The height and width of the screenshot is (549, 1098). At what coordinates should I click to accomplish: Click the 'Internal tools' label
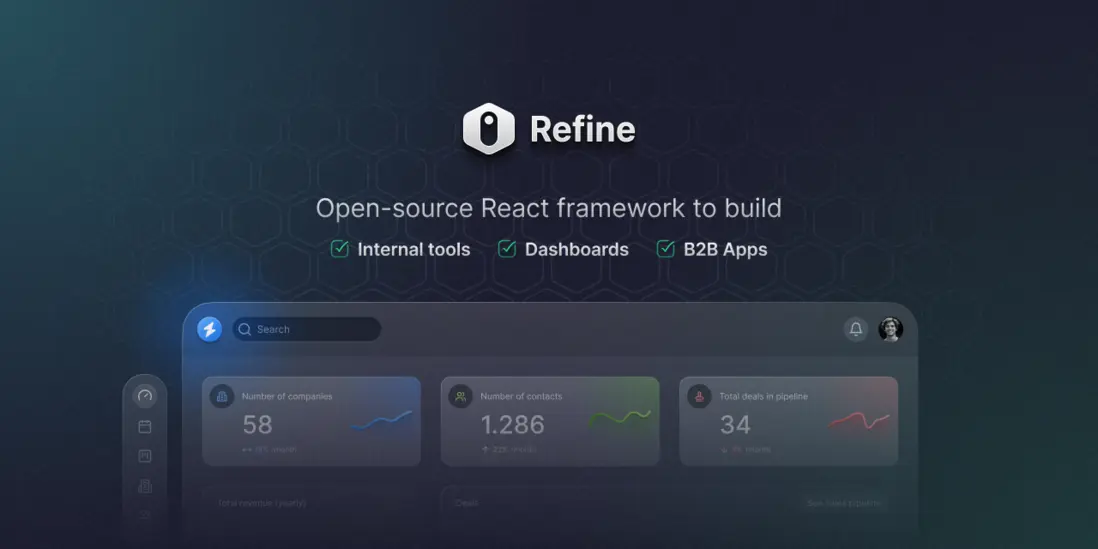(414, 249)
